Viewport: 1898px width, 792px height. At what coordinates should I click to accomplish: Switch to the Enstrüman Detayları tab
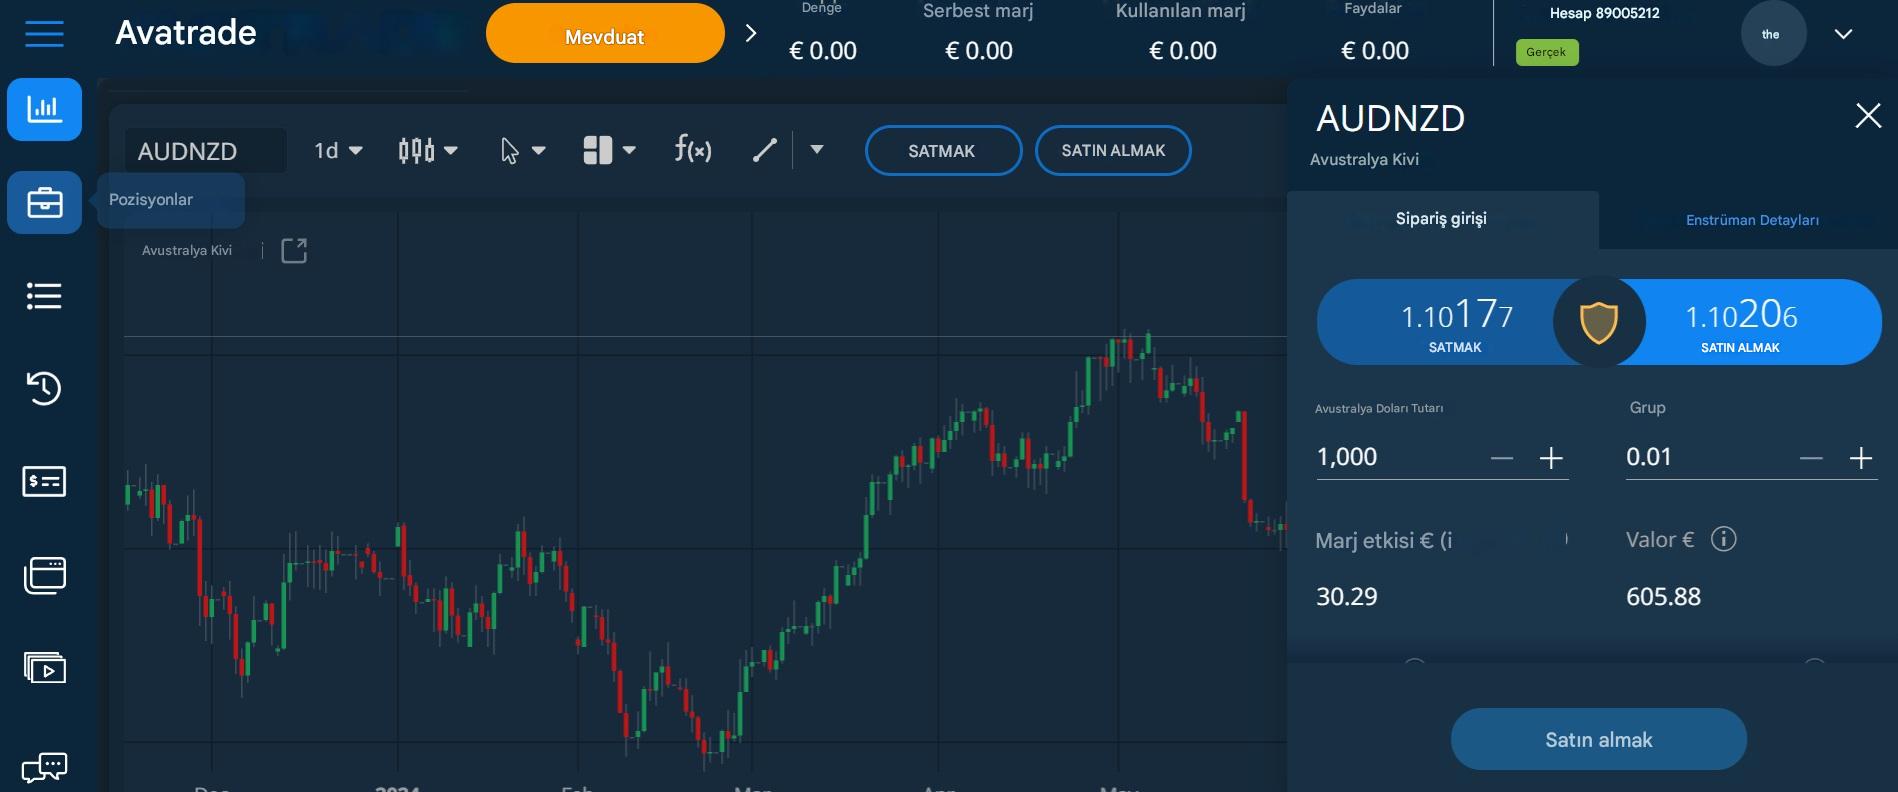pyautogui.click(x=1751, y=219)
